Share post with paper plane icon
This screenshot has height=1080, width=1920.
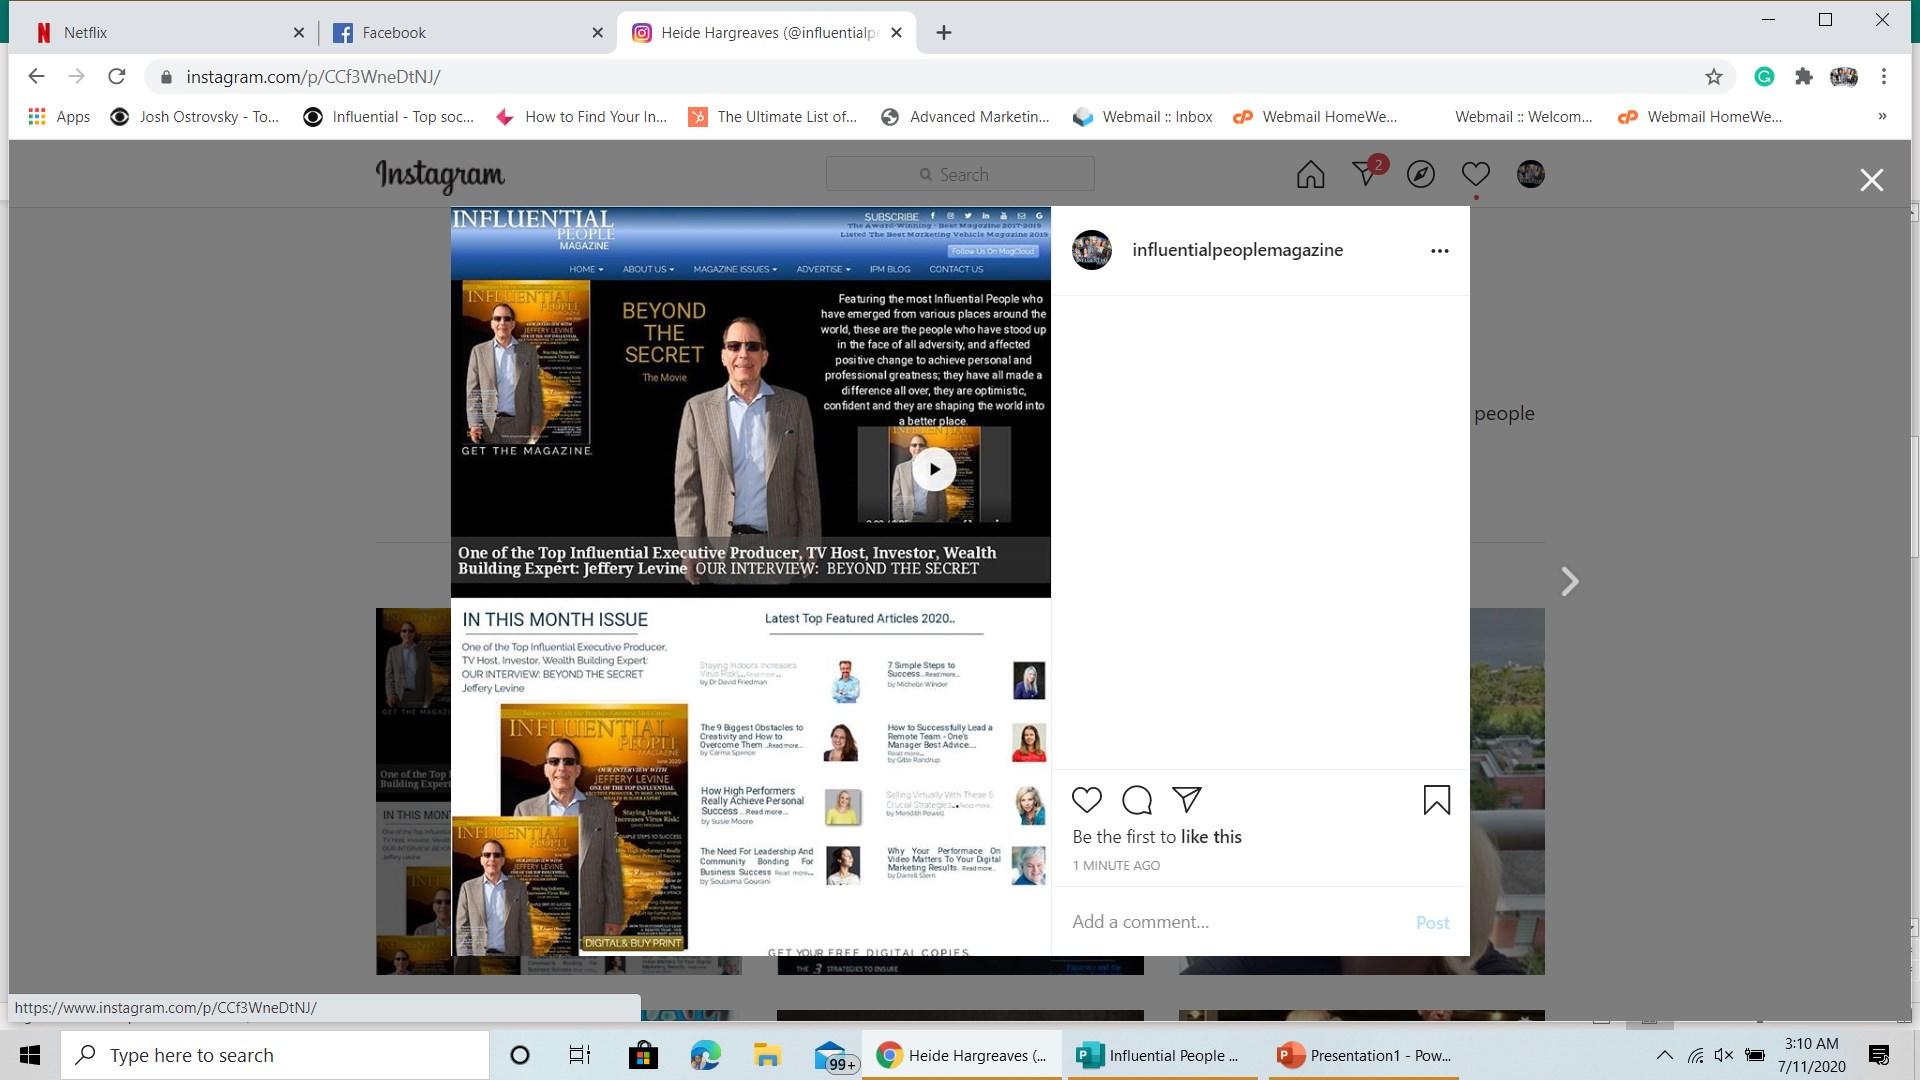[x=1186, y=799]
